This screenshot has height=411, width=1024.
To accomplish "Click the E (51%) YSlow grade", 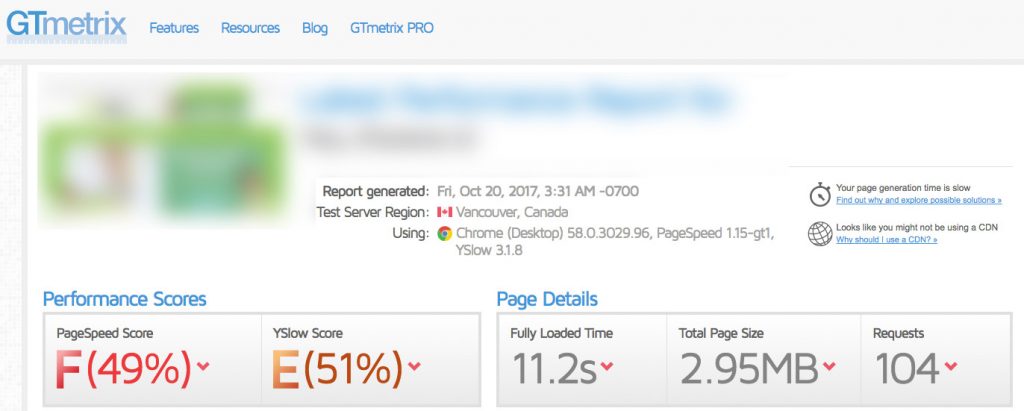I will coord(338,369).
